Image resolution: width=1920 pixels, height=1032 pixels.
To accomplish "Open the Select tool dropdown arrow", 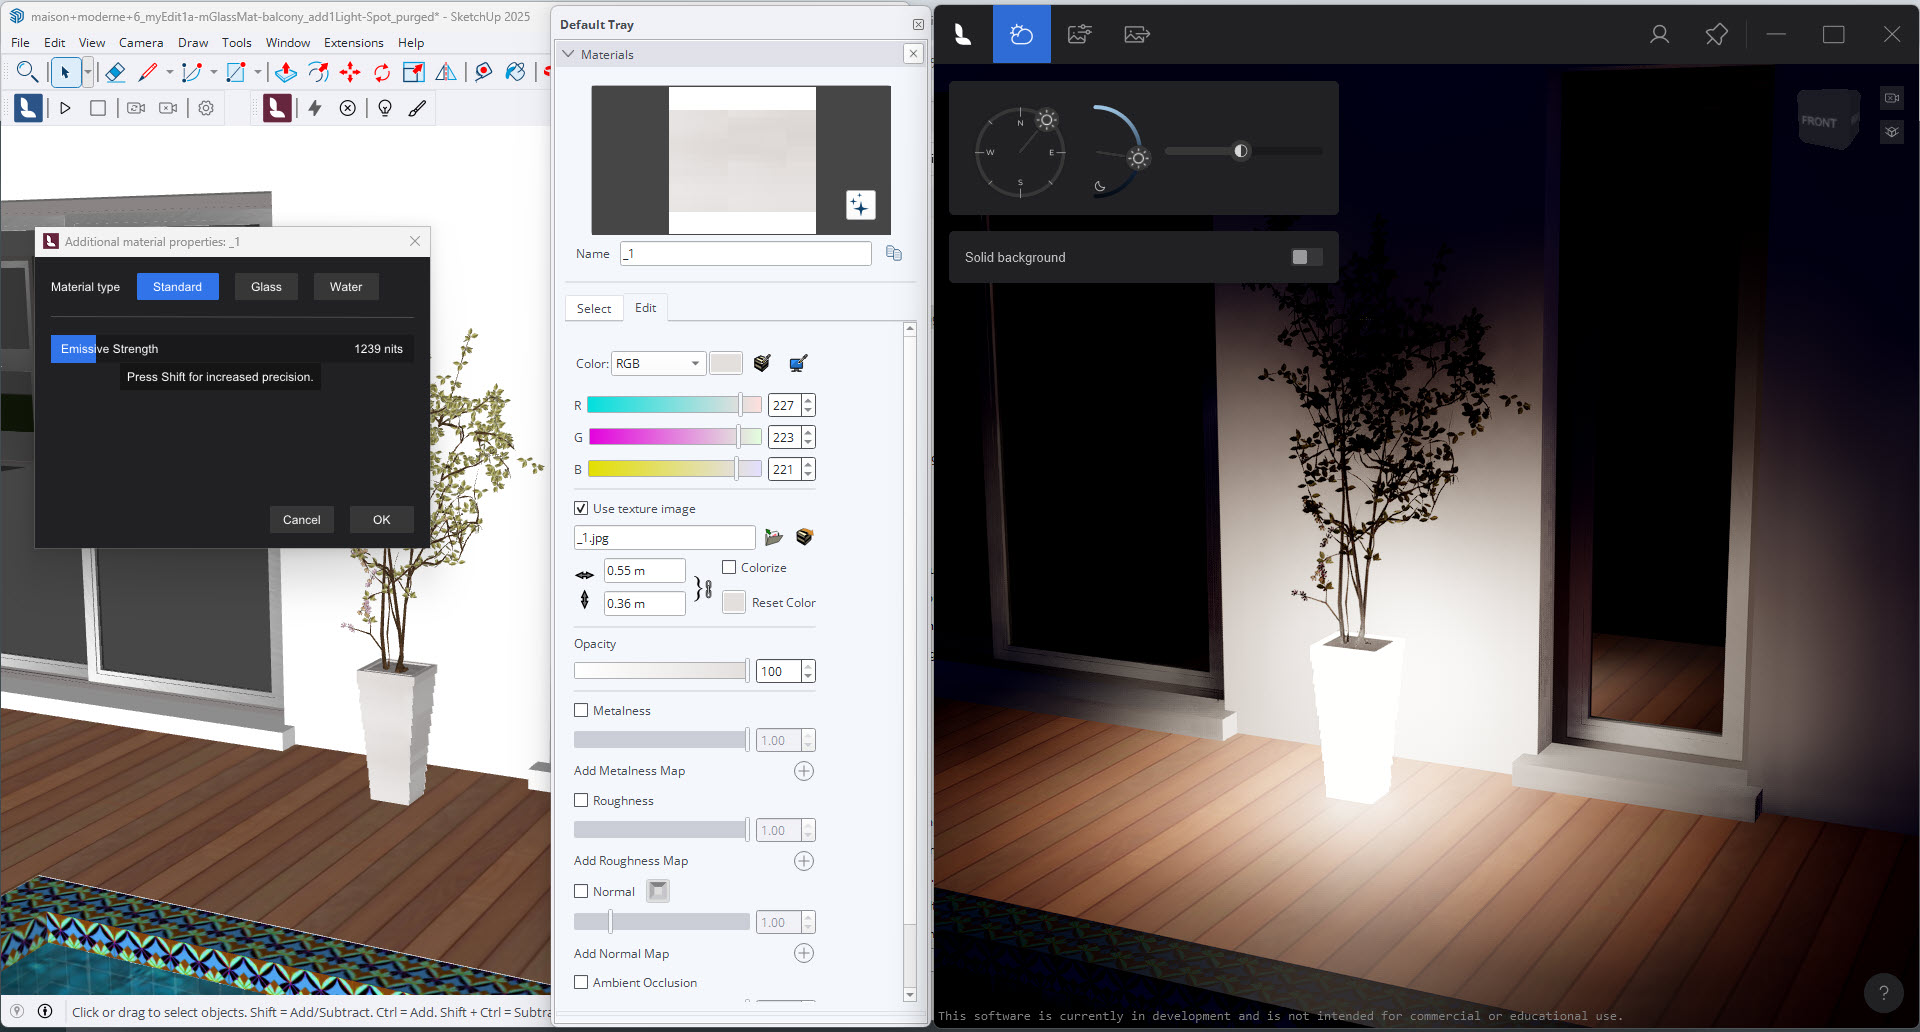I will pos(88,72).
